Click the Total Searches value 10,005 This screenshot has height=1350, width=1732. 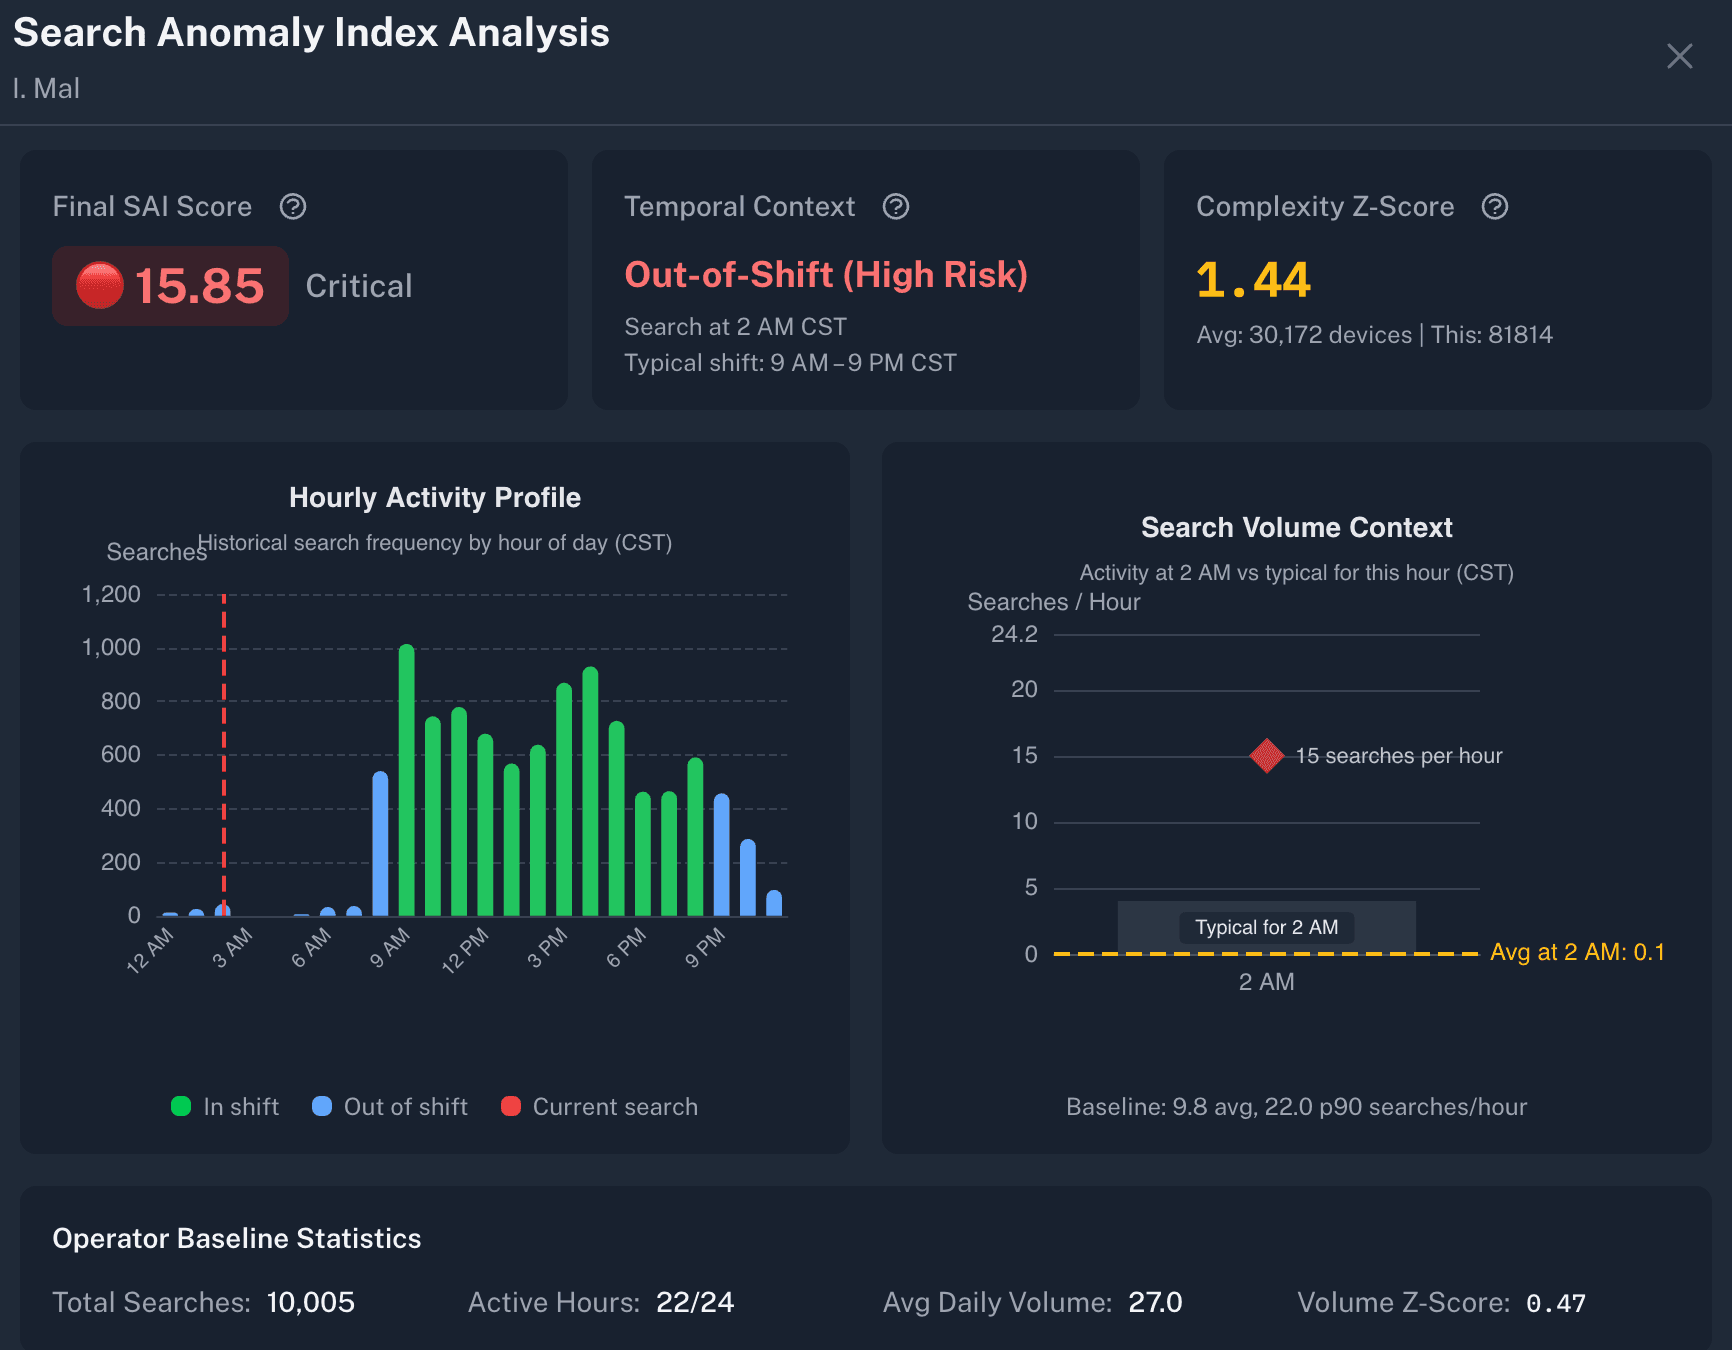click(x=310, y=1302)
